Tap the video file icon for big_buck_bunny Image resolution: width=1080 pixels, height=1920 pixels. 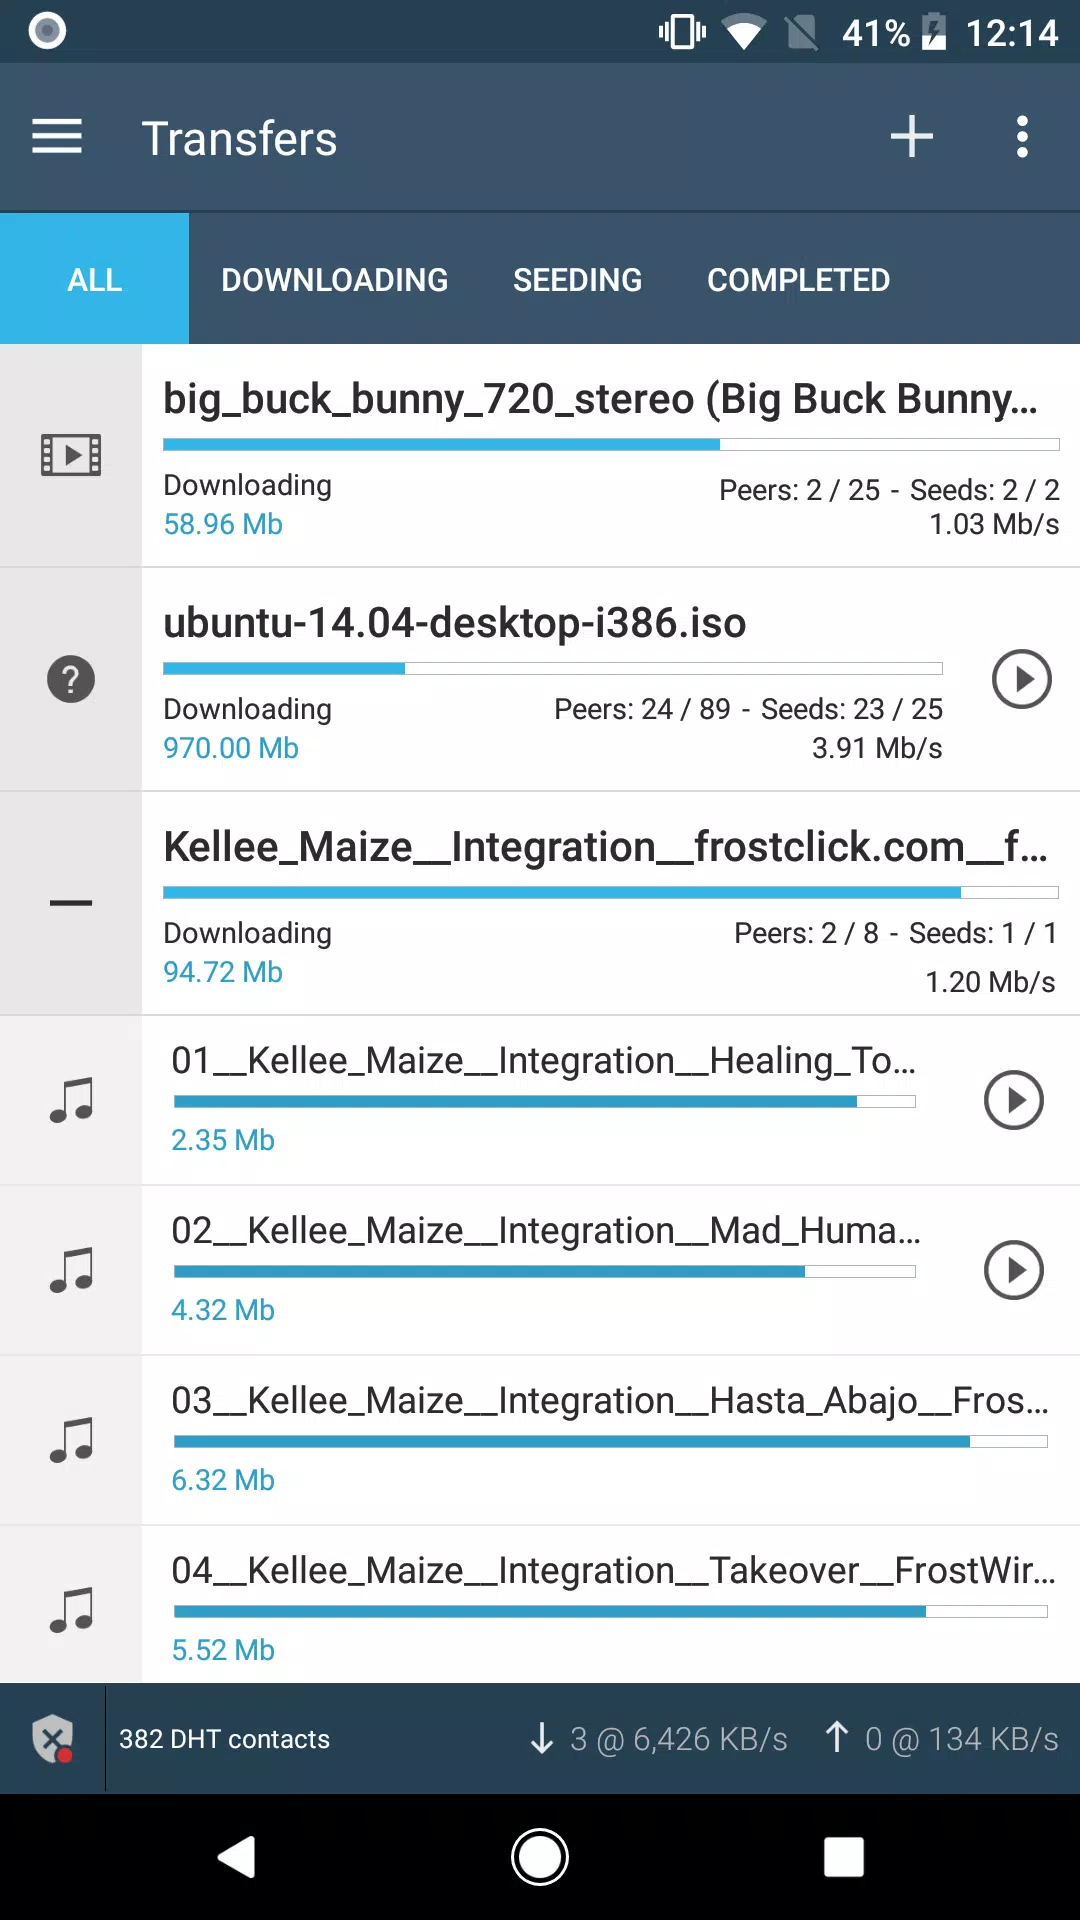coord(71,455)
